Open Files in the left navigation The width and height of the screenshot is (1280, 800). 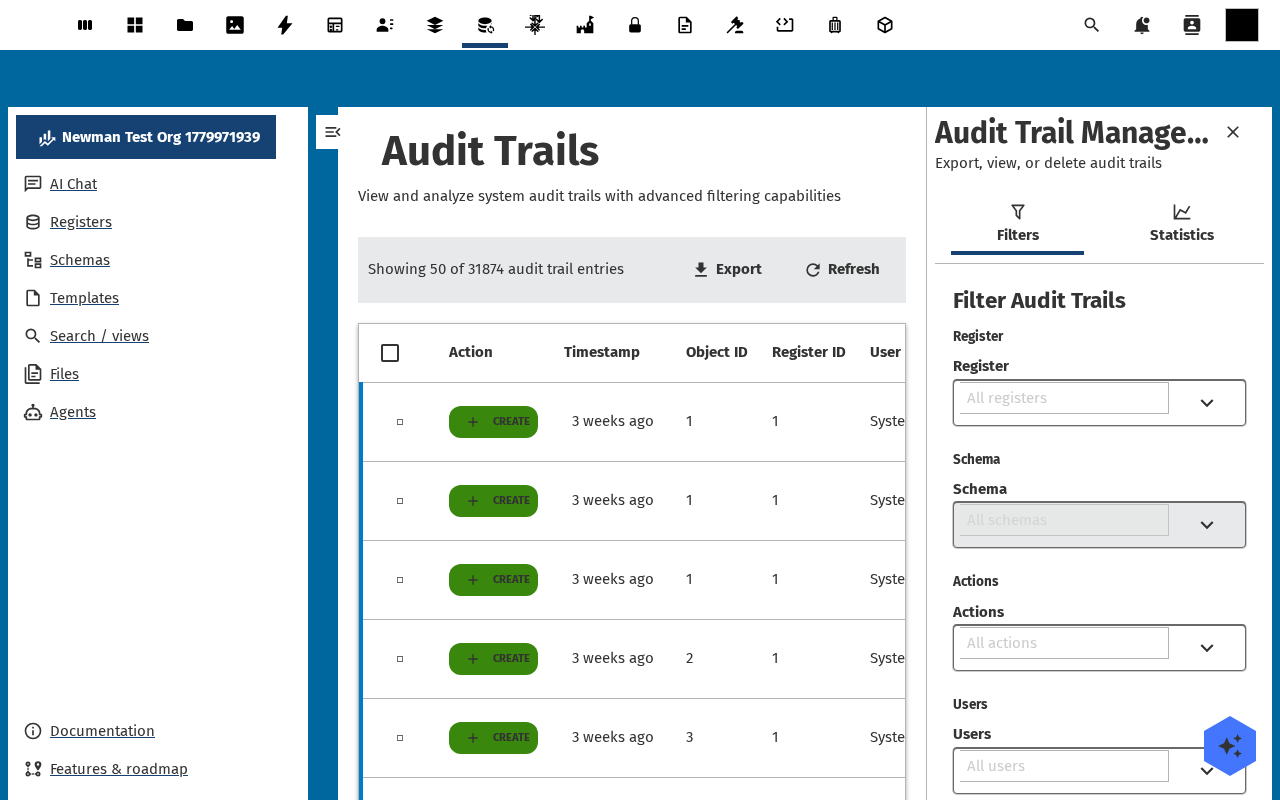point(64,374)
